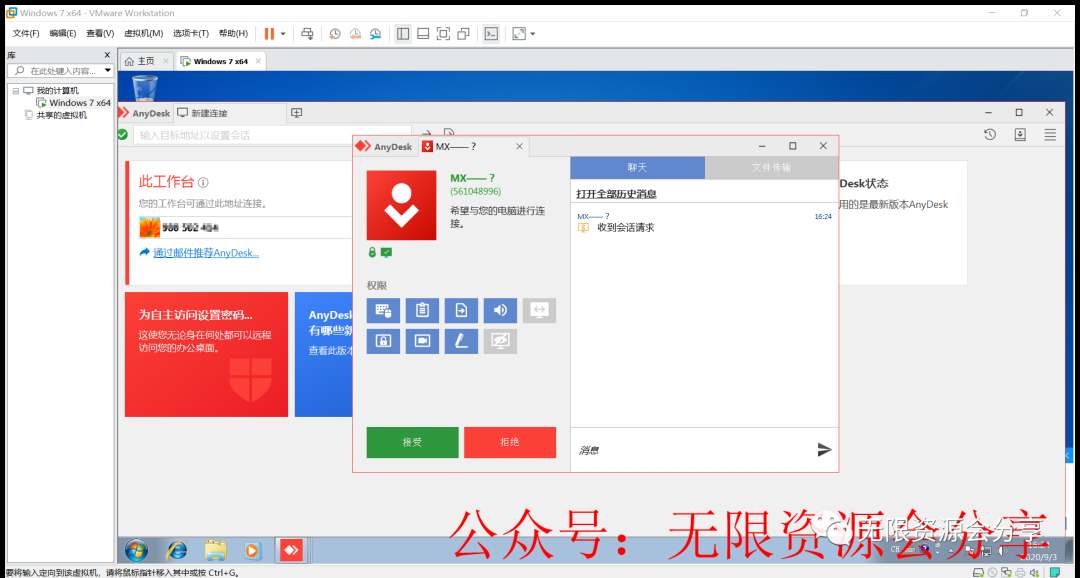Open the blue AnyDesk what's-new tile
Screen dimensions: 1080x578
pos(324,354)
